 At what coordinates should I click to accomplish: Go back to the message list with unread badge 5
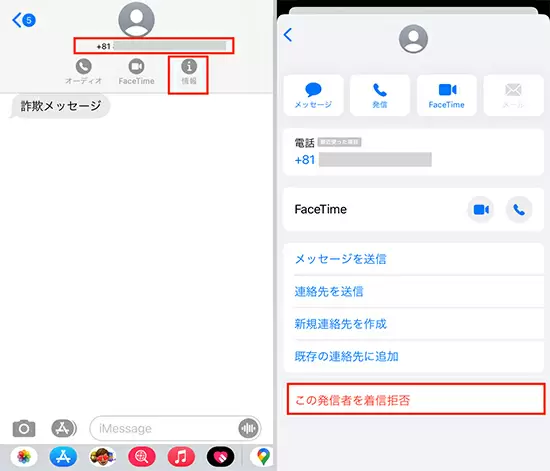(x=24, y=20)
